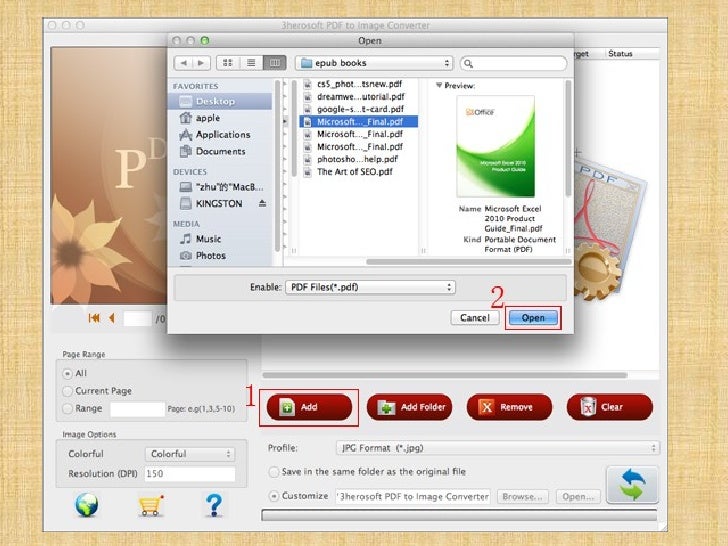Select the Customize output radio option

[274, 496]
